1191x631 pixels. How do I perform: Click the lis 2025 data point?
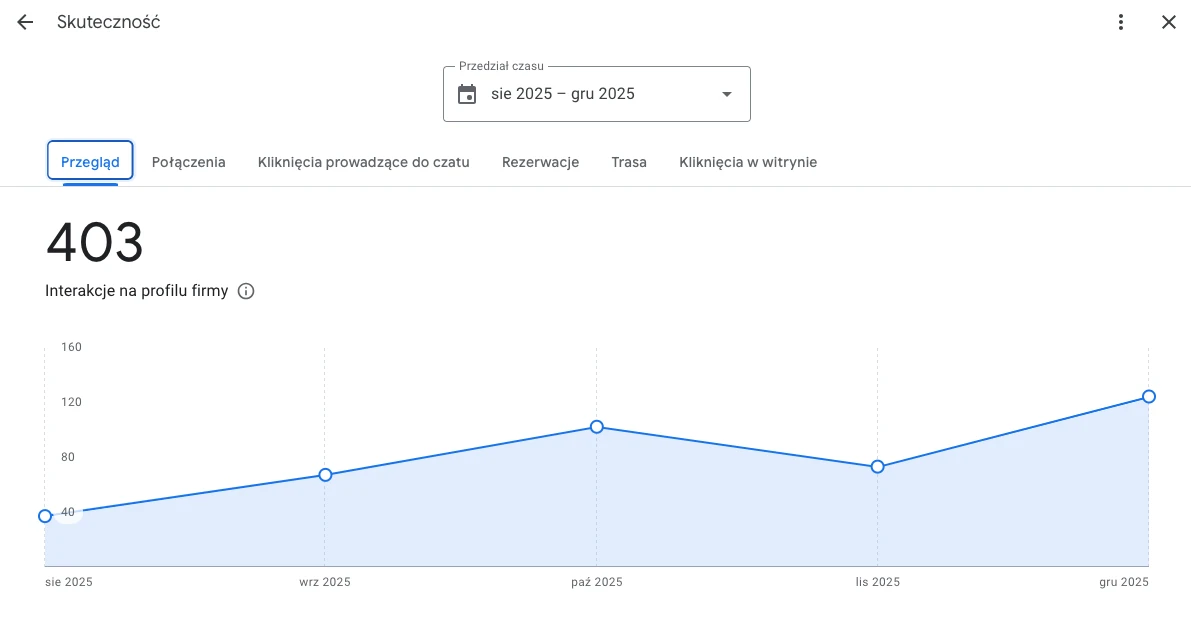pos(877,467)
